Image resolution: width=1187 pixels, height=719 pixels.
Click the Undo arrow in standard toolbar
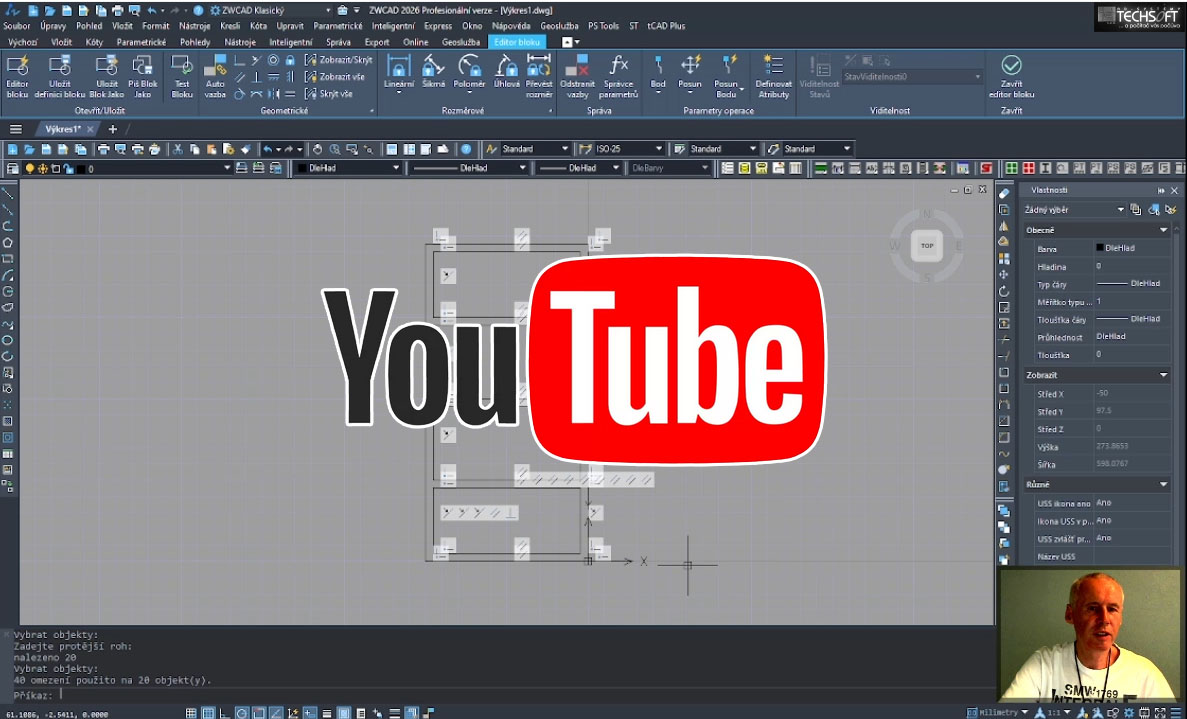[x=267, y=149]
